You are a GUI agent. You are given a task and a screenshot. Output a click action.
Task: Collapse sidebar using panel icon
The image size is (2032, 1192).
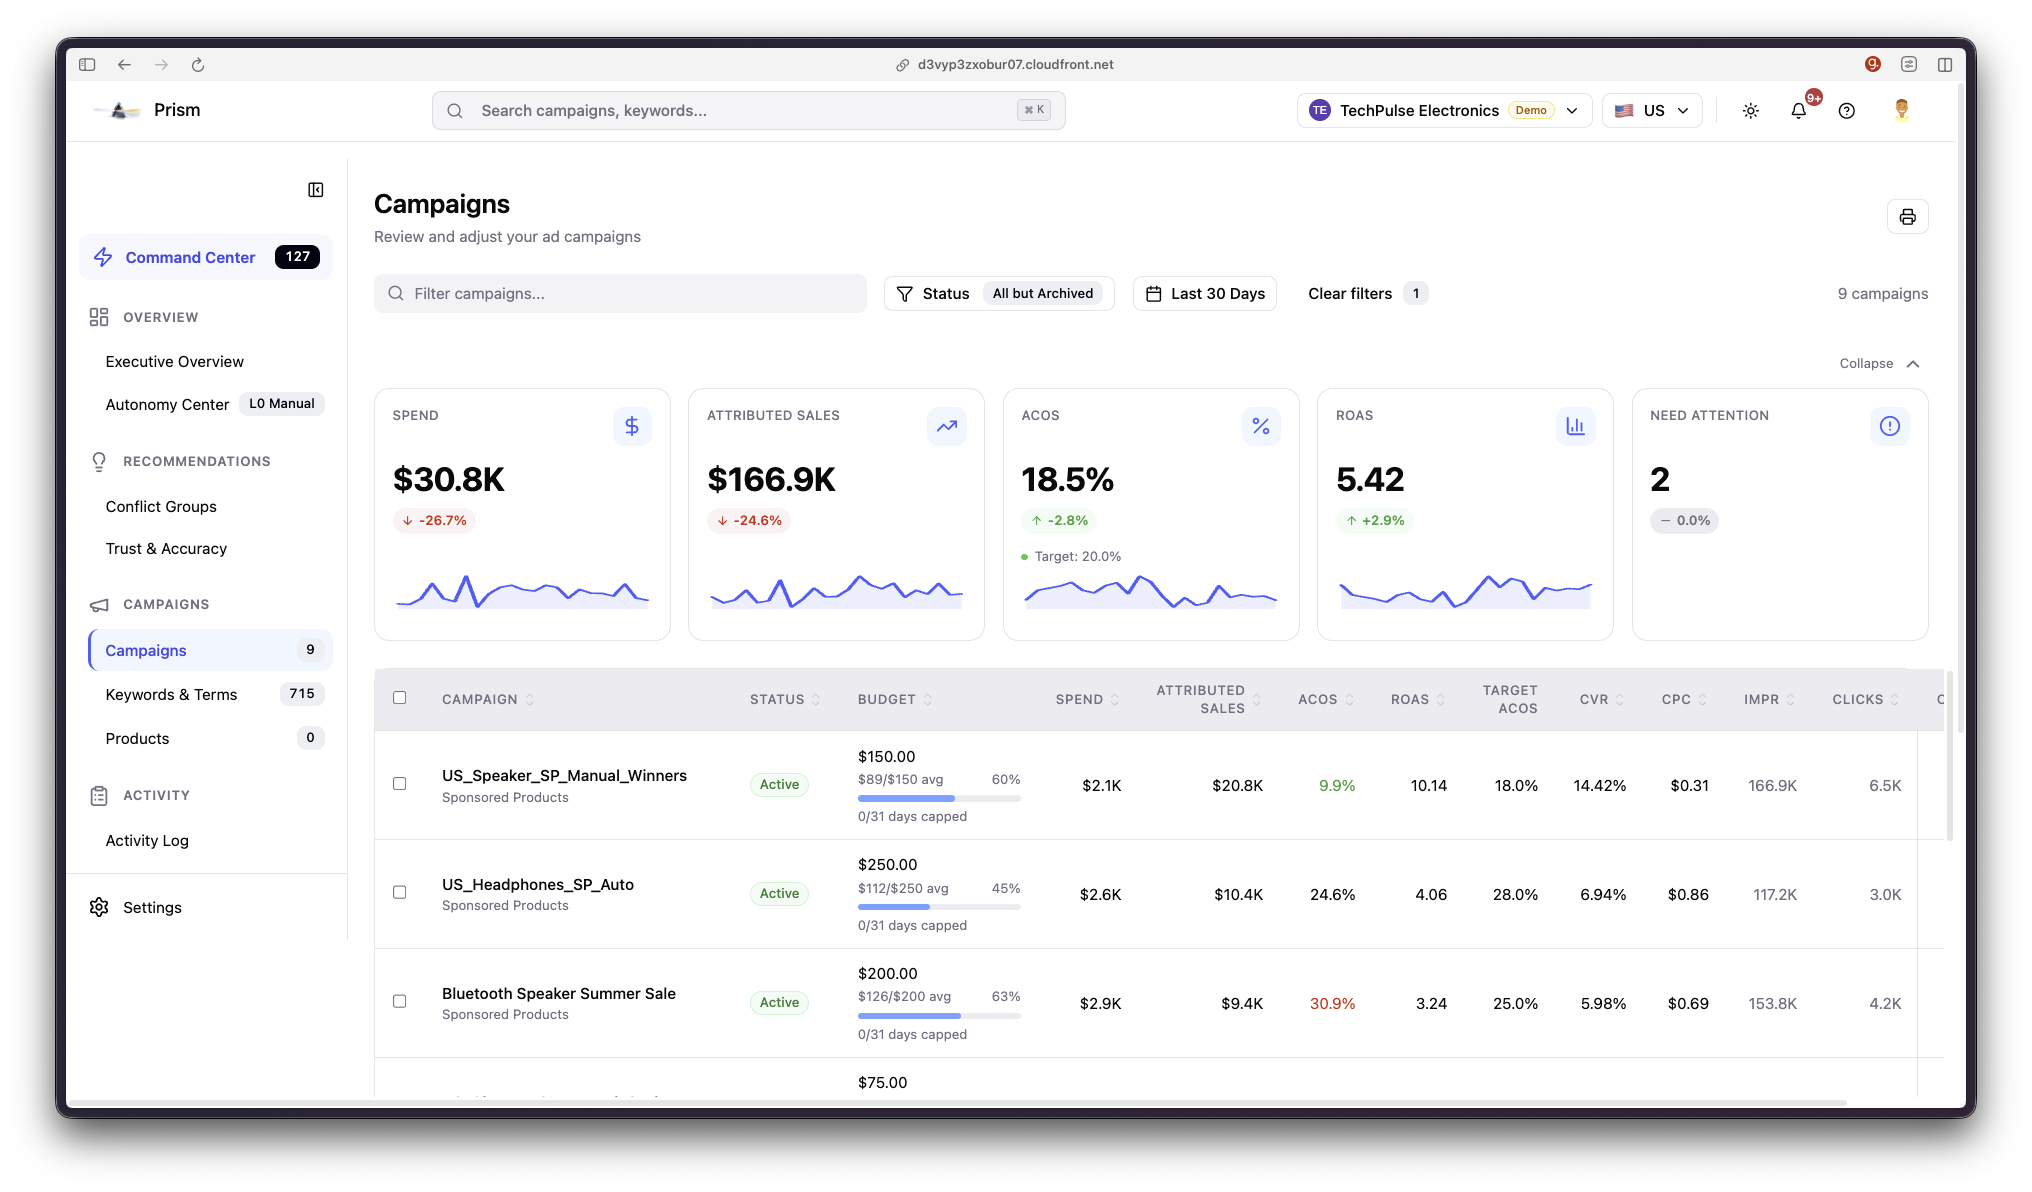point(315,190)
